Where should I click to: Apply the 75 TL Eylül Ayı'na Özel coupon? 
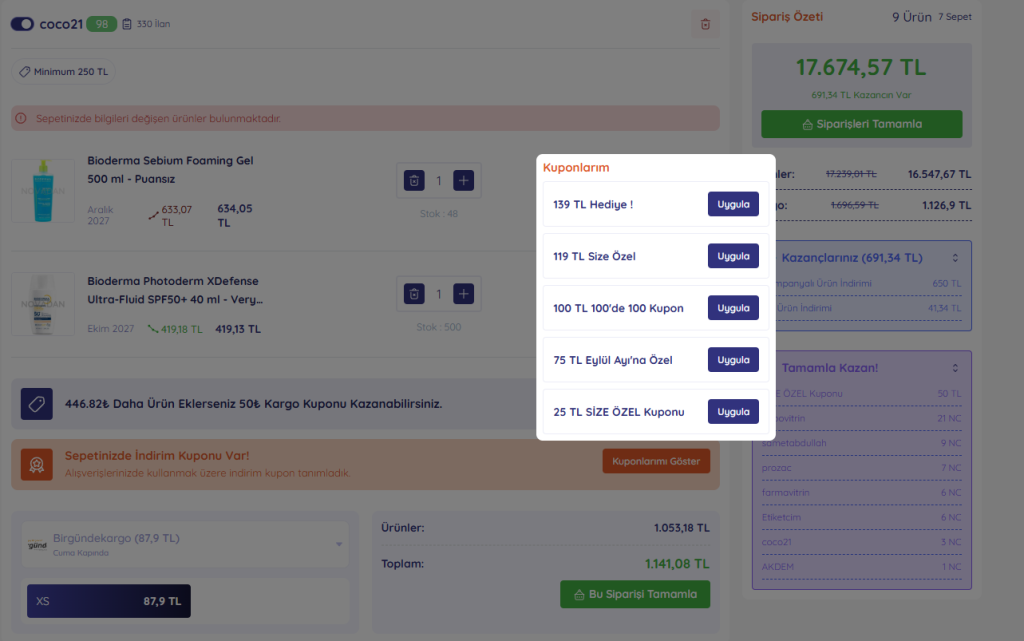(733, 360)
